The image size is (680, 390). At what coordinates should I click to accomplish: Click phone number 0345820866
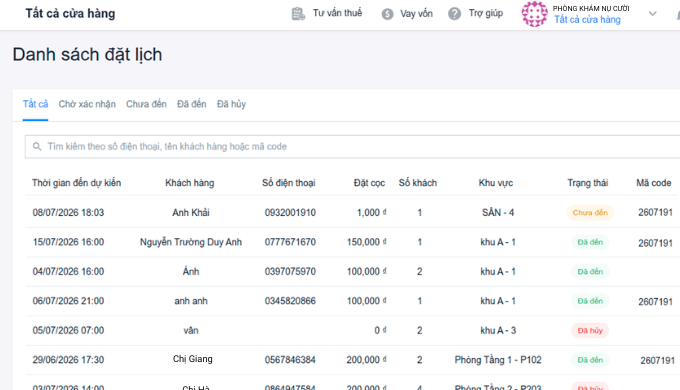pos(290,301)
